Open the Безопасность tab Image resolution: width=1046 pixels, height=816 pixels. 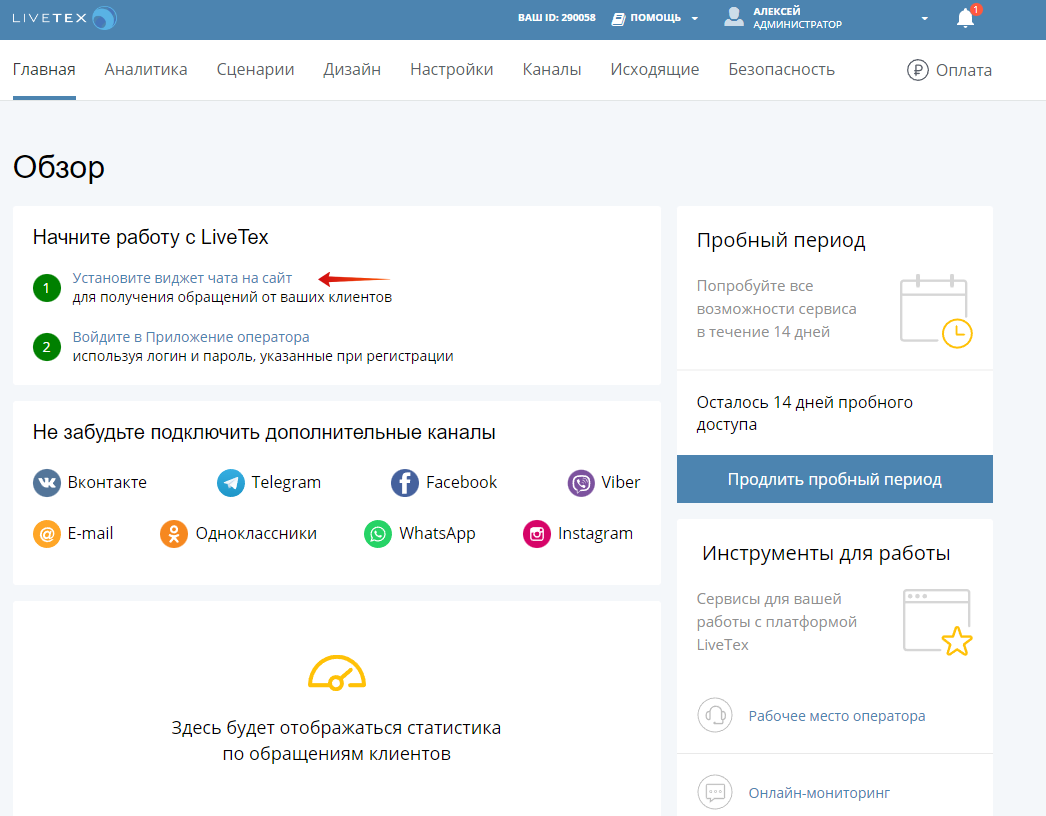781,69
